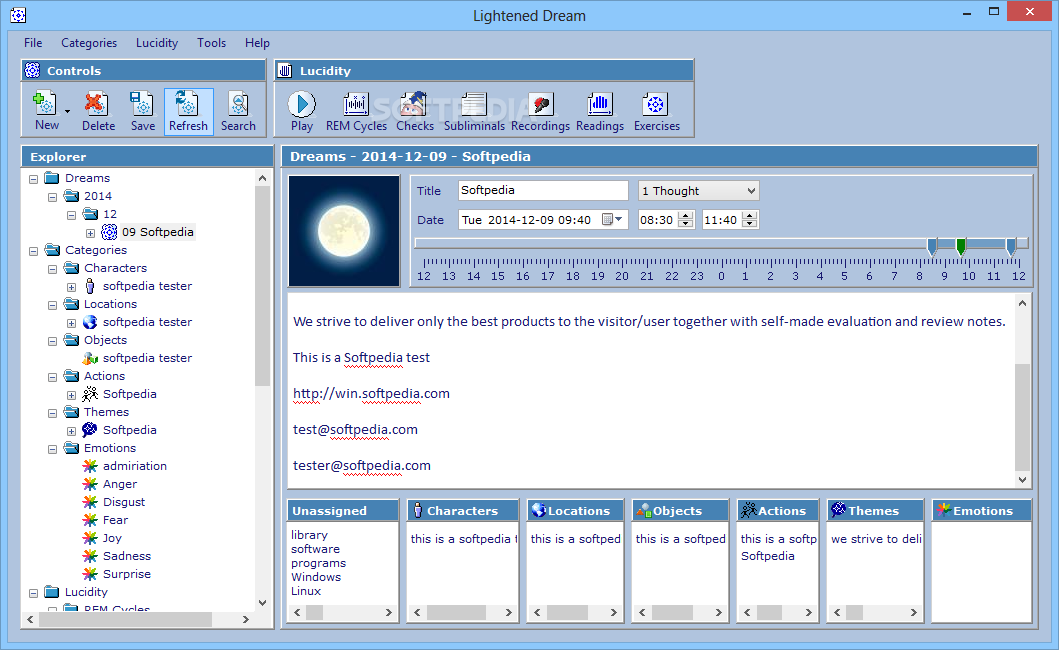Expand the 09 Softpedia dream node
Image resolution: width=1059 pixels, height=650 pixels.
click(91, 233)
